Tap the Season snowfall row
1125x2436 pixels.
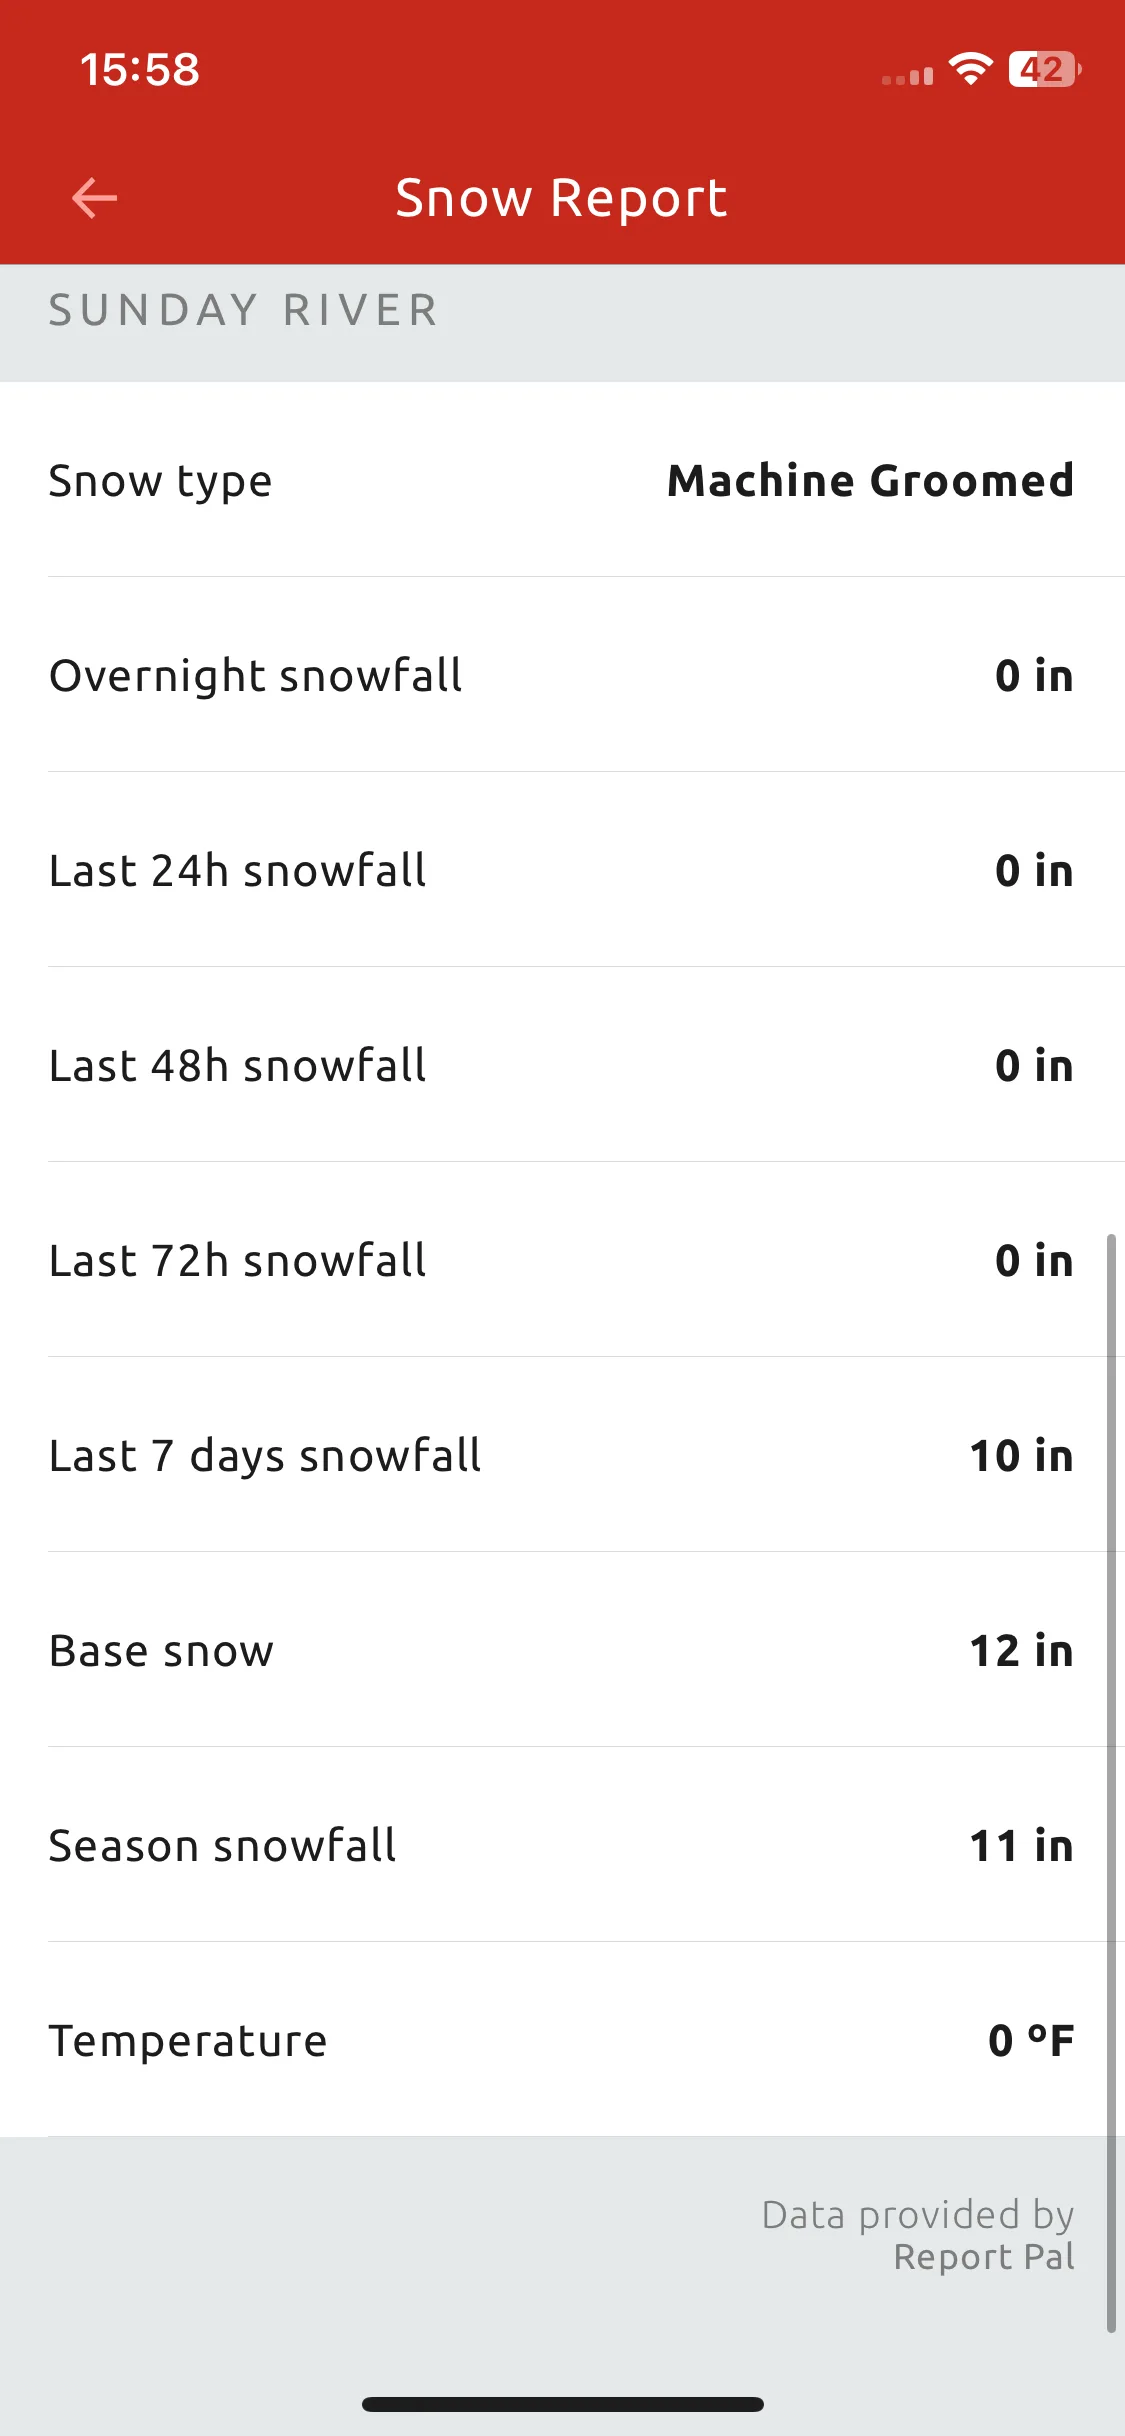pos(562,1845)
